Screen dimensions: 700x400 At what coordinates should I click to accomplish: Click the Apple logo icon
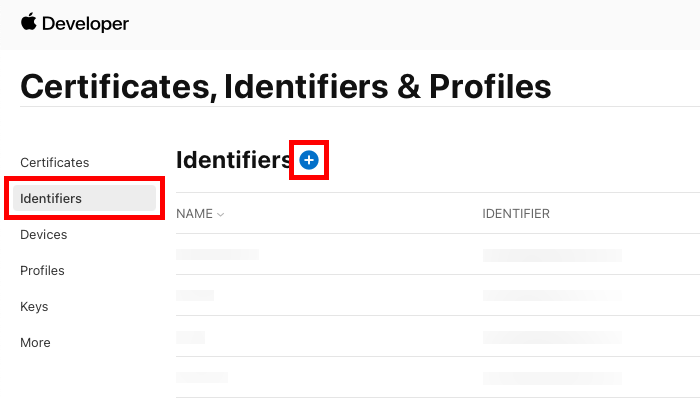(28, 22)
